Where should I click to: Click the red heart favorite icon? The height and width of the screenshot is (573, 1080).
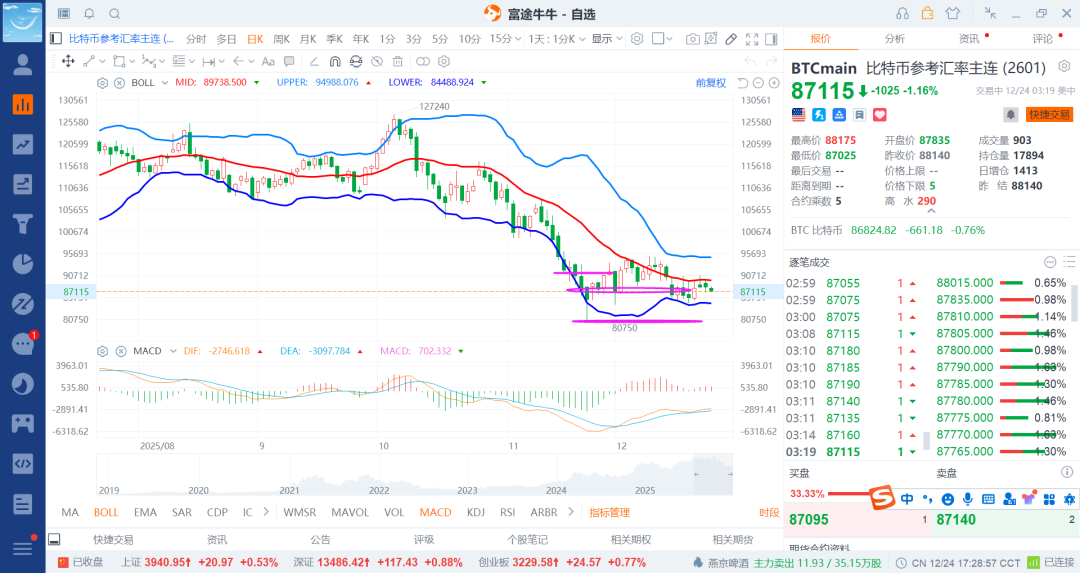click(881, 115)
